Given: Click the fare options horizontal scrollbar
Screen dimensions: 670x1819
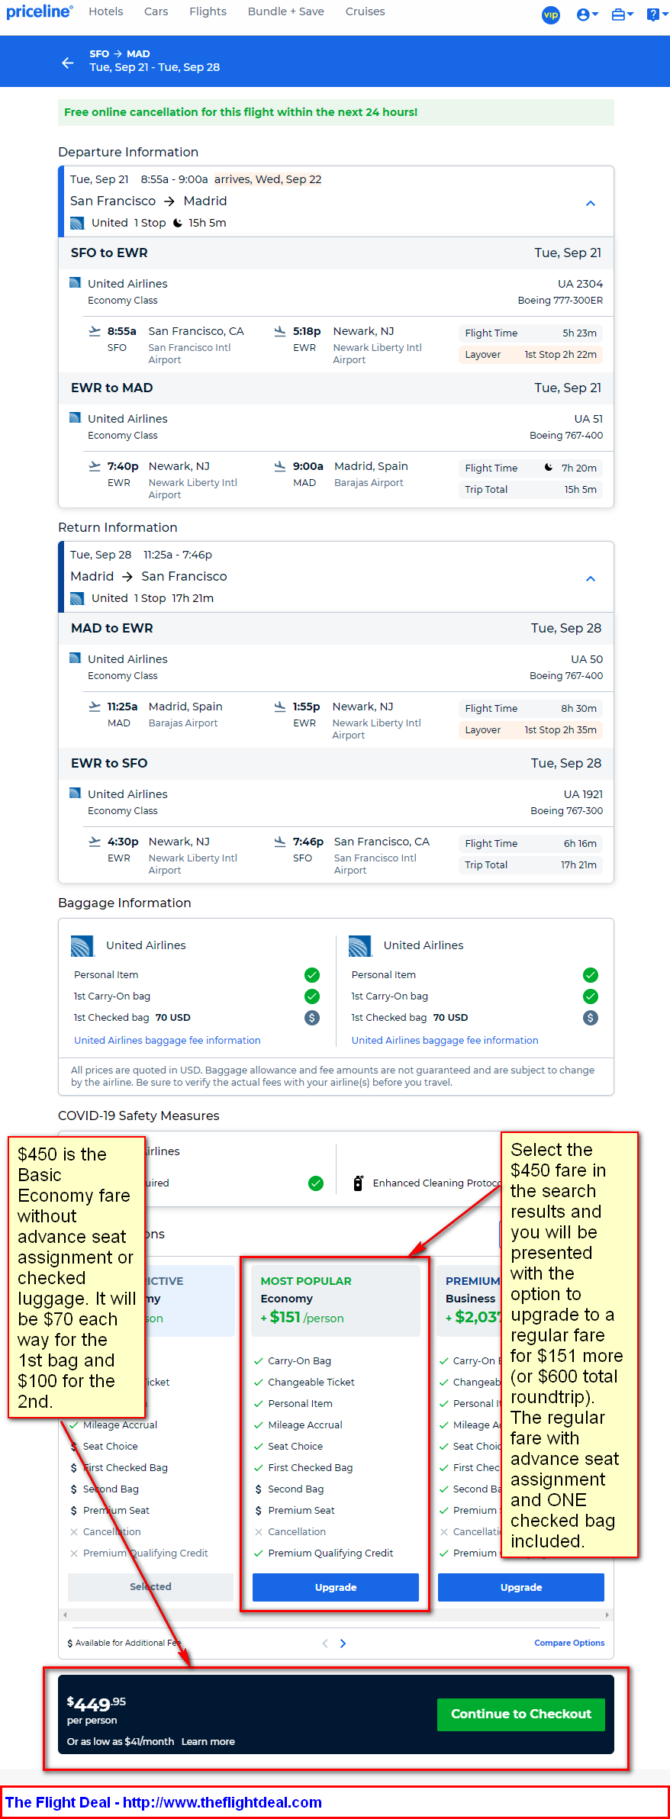Looking at the screenshot, I should pos(336,1615).
